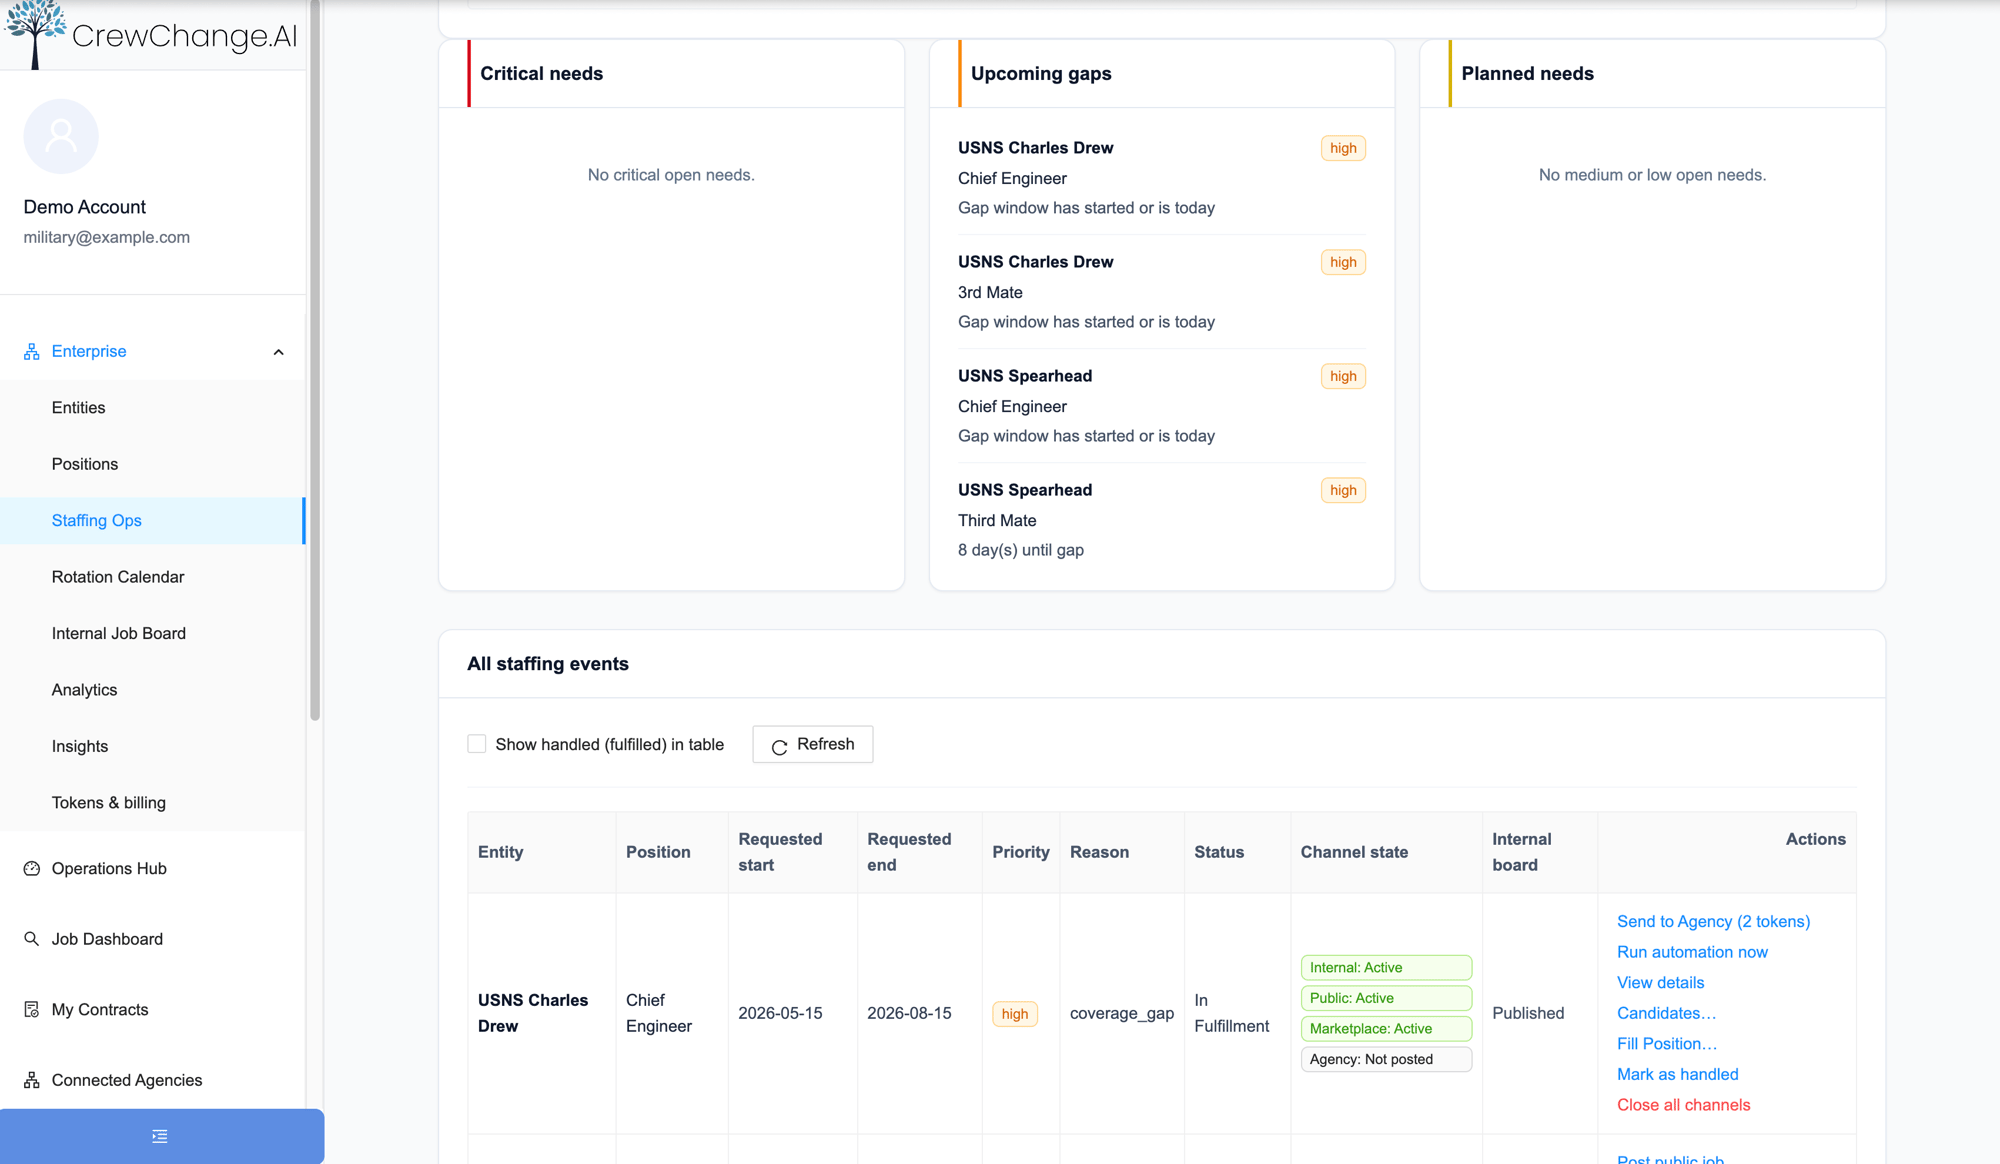Click the sidebar vertical scrollbar
This screenshot has height=1164, width=2000.
[315, 360]
